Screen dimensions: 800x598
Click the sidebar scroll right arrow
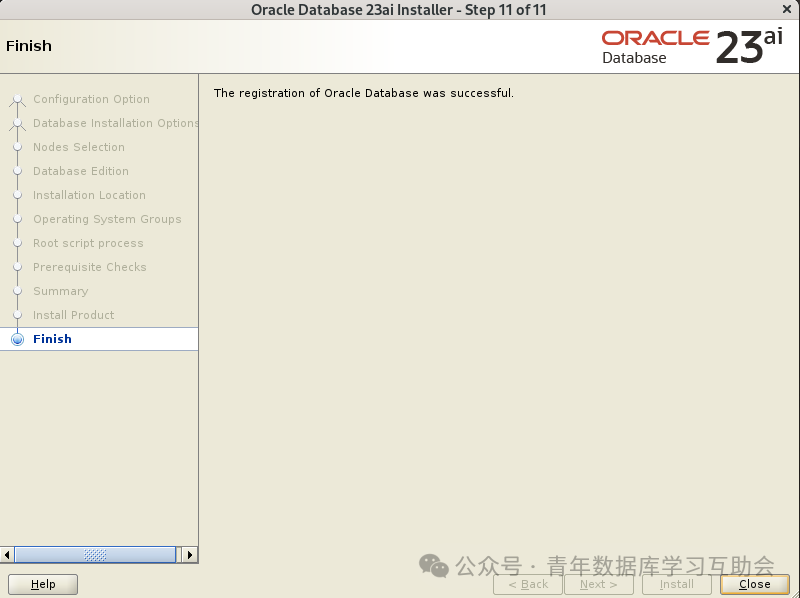(190, 555)
